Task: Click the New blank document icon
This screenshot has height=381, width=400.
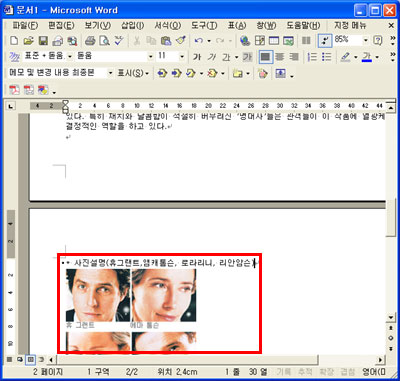Action: coord(14,41)
